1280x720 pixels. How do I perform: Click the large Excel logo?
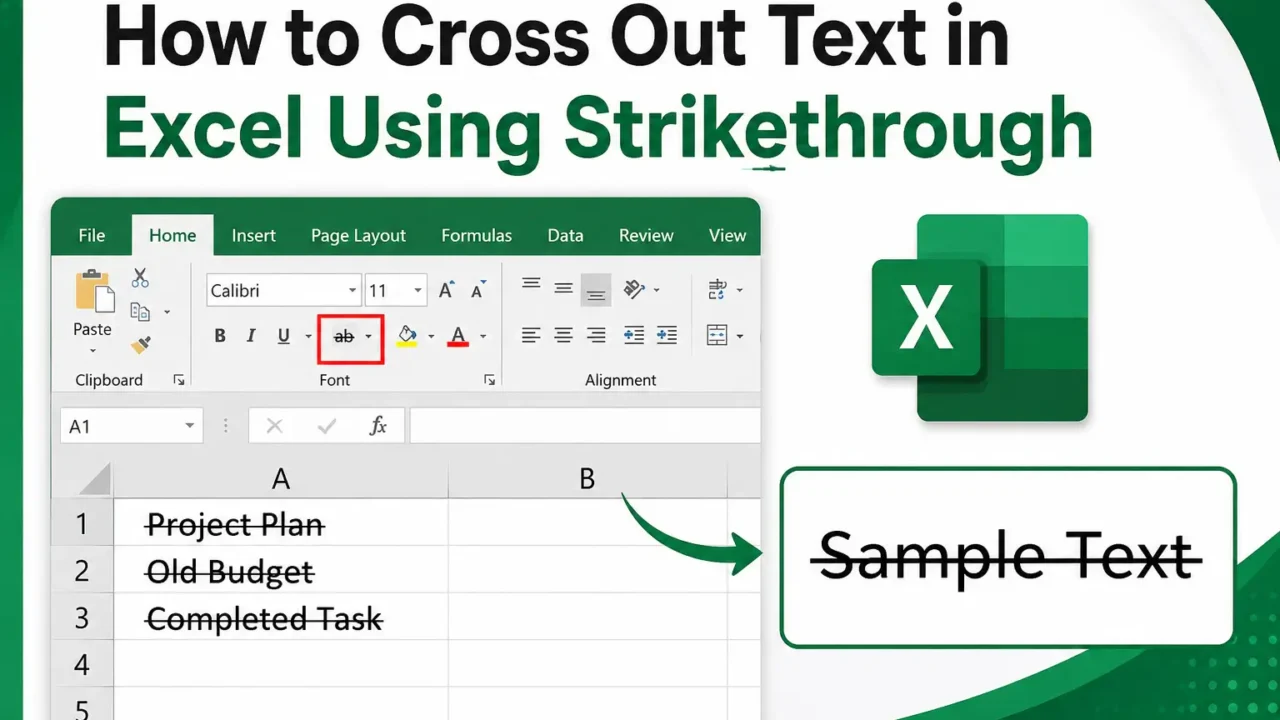980,318
